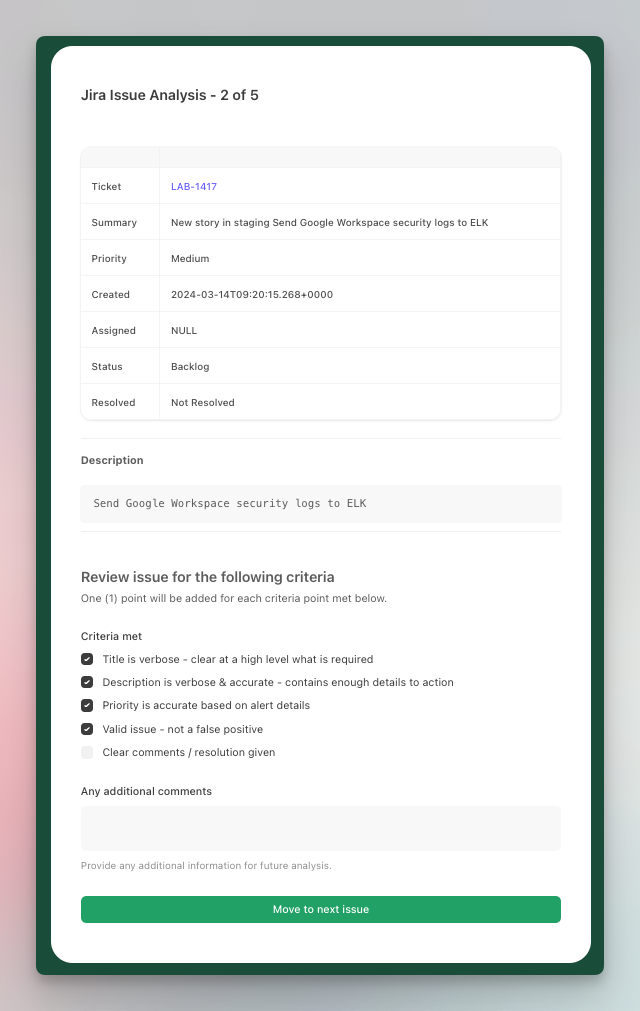
Task: Toggle the 'Valid issue' checkbox
Action: (87, 729)
